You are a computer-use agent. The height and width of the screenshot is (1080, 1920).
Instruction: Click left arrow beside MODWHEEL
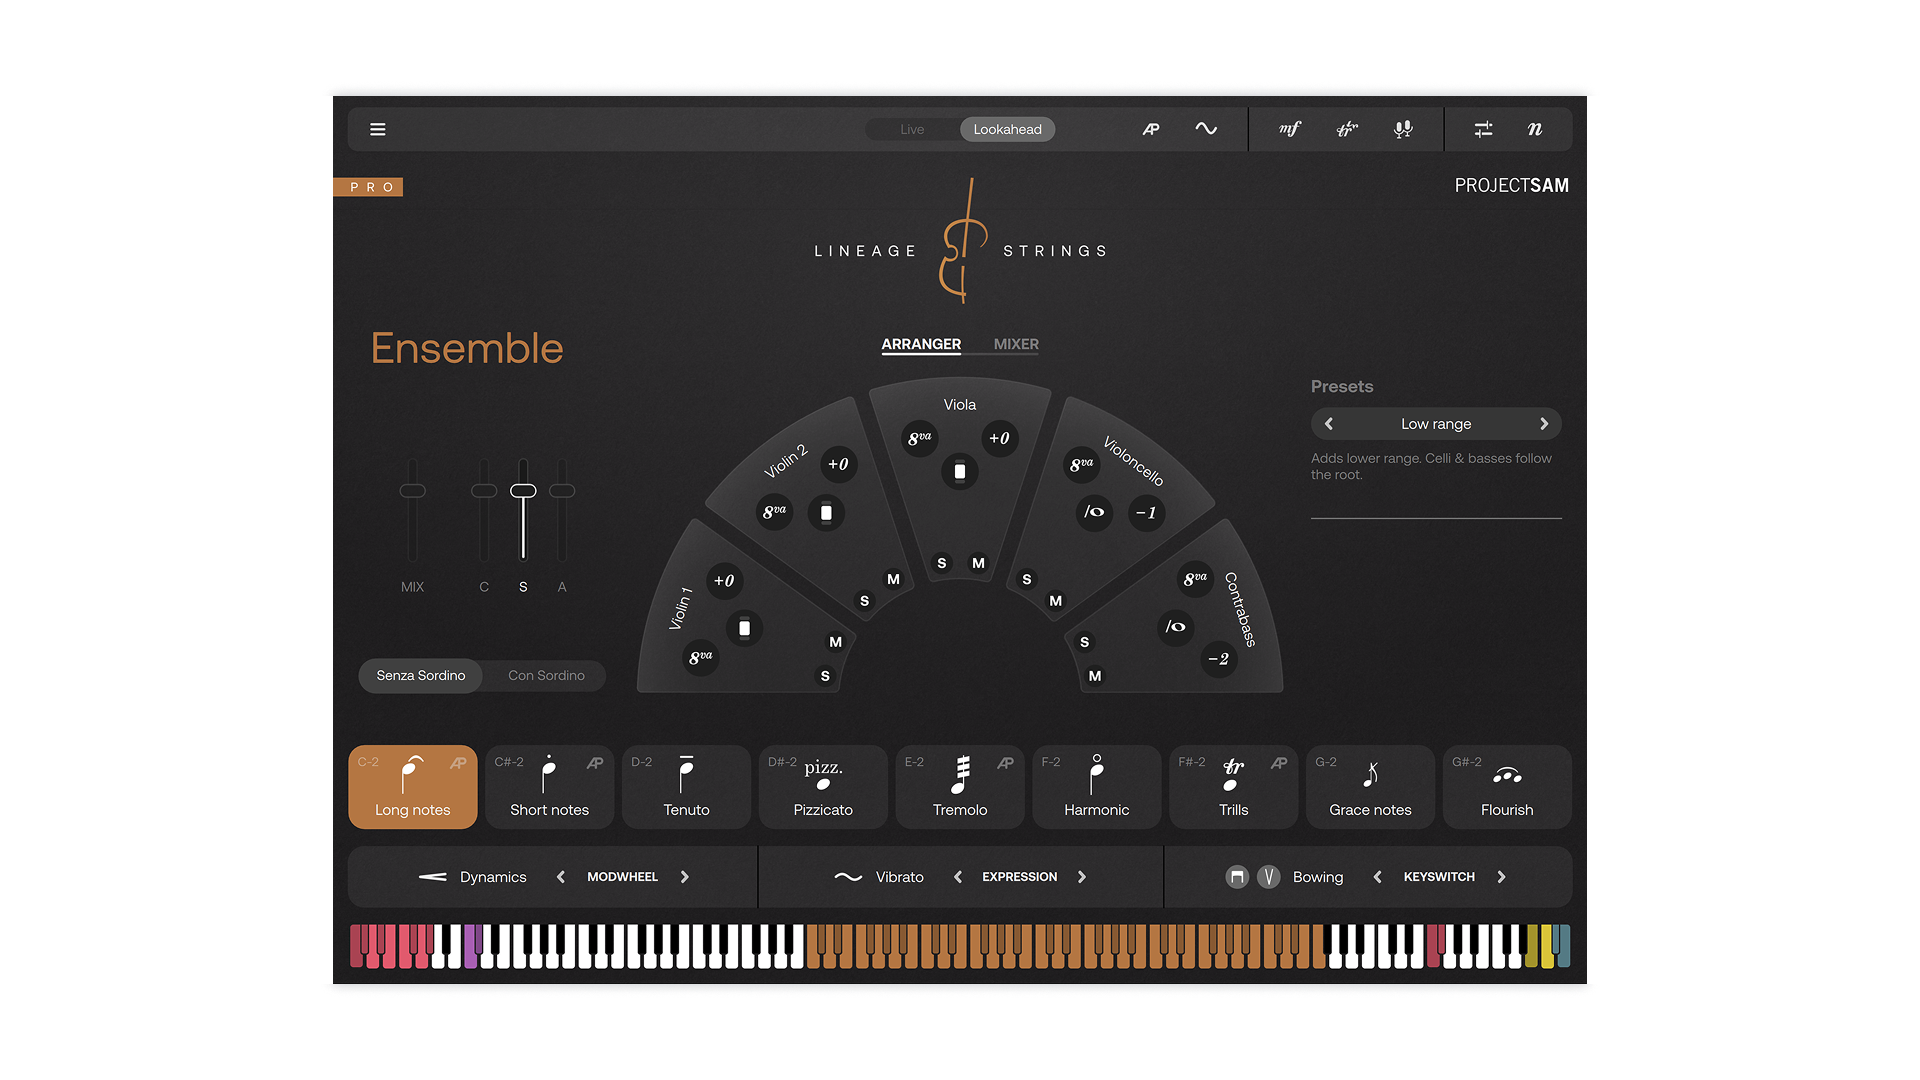[x=561, y=877]
